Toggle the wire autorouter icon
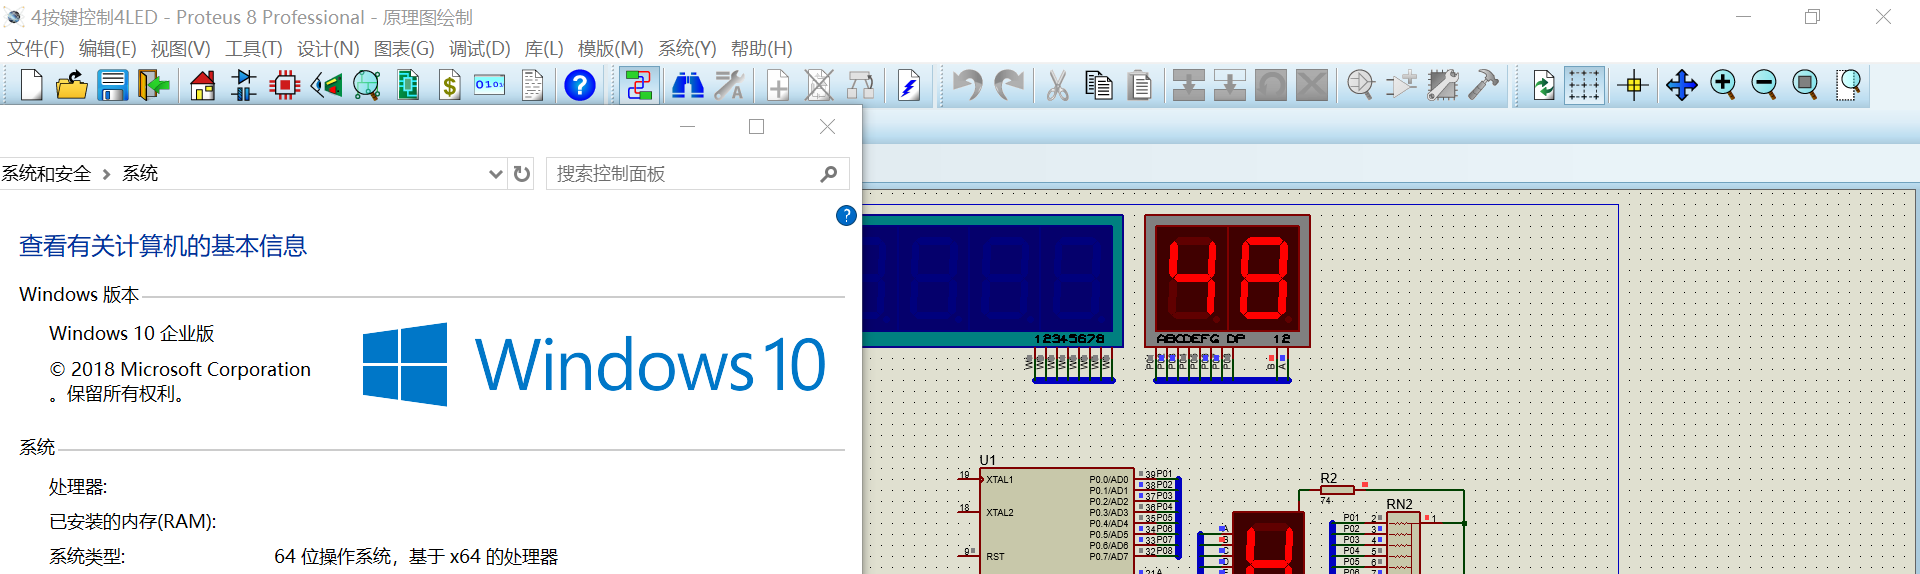 click(x=638, y=86)
